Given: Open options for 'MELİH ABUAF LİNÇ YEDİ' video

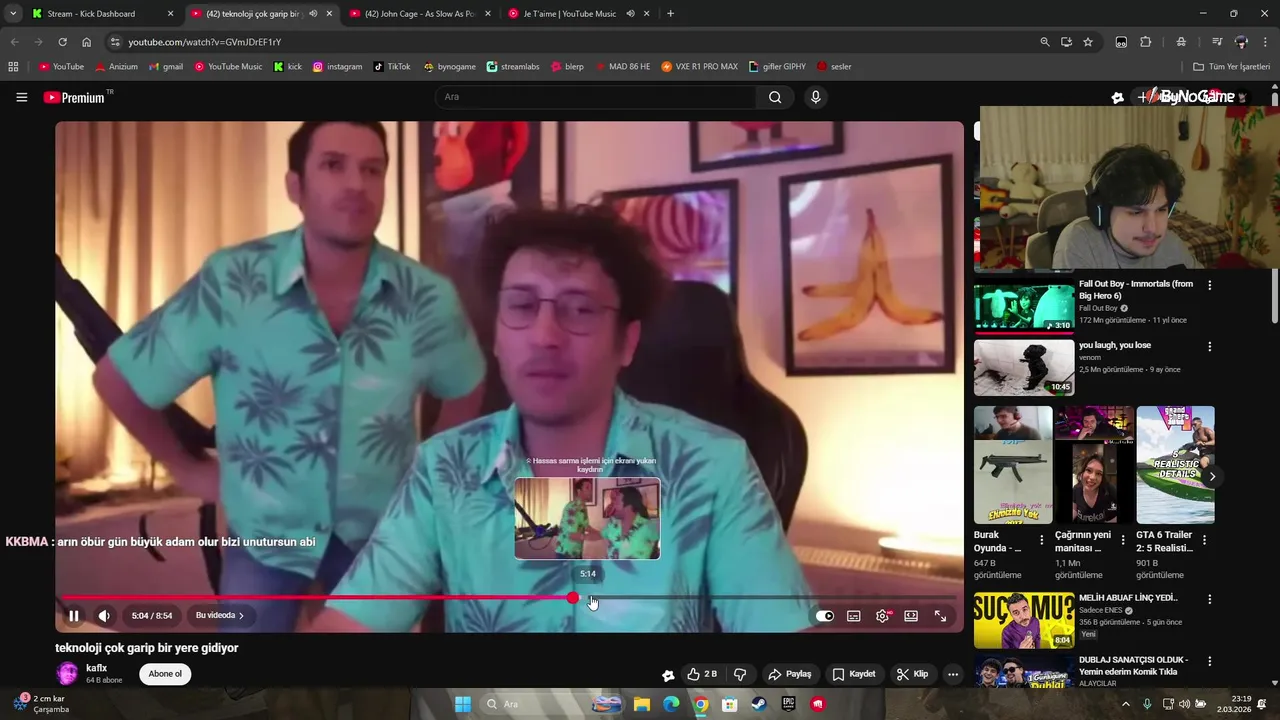Looking at the screenshot, I should click(x=1210, y=600).
